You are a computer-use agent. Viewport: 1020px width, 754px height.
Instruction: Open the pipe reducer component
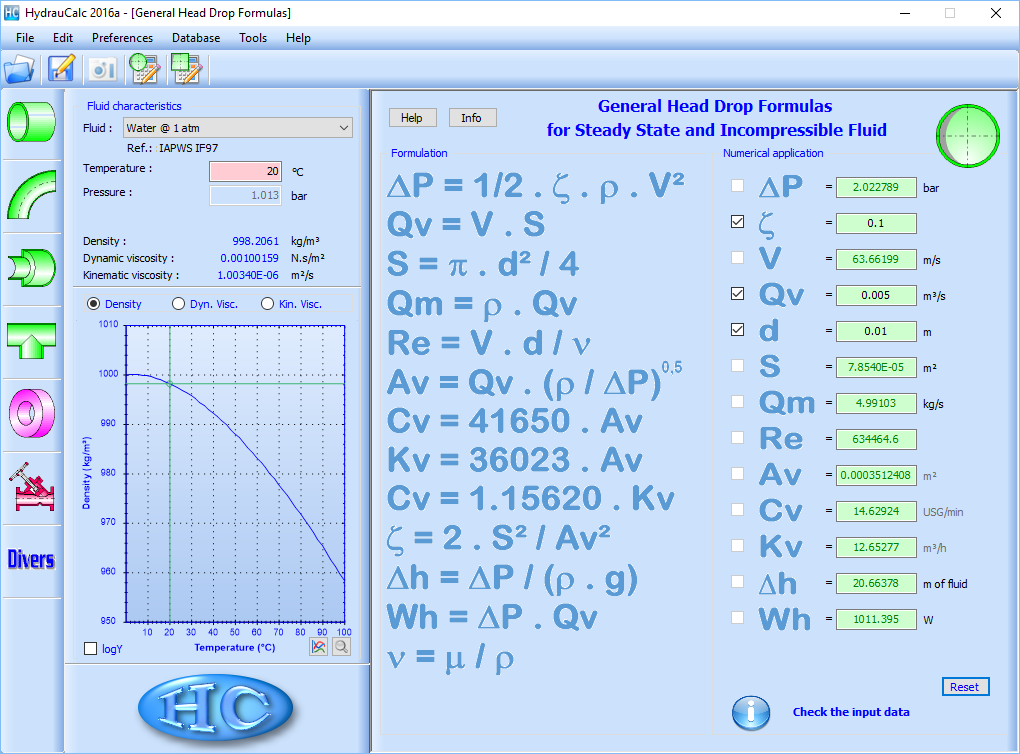[31, 265]
